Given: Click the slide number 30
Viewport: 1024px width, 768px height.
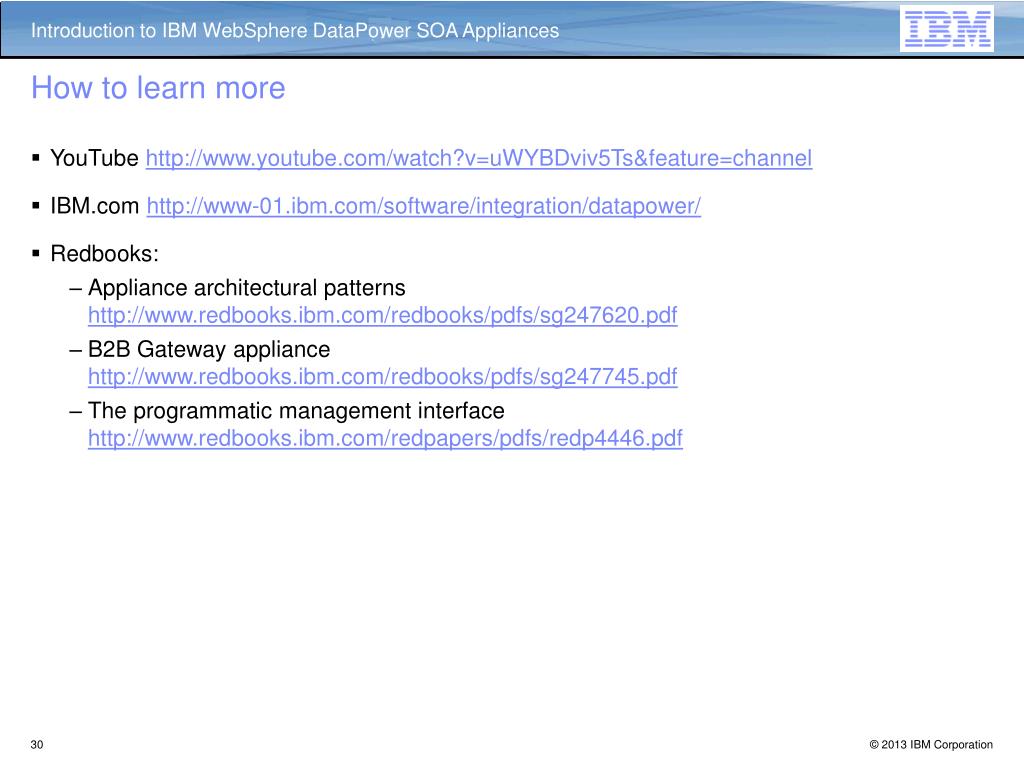Looking at the screenshot, I should pyautogui.click(x=37, y=744).
